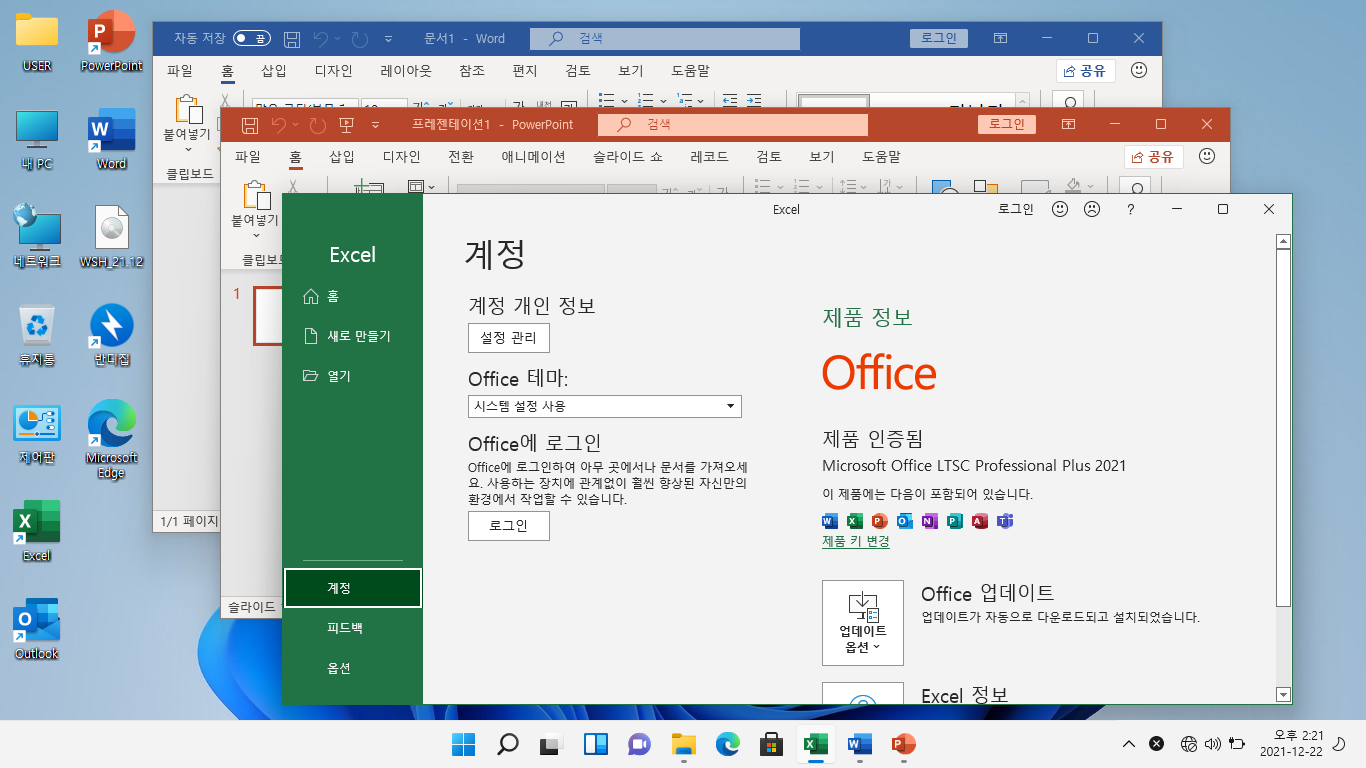Screen dimensions: 1366x768
Task: Click Undo icon in PowerPoint title bar
Action: click(x=279, y=124)
